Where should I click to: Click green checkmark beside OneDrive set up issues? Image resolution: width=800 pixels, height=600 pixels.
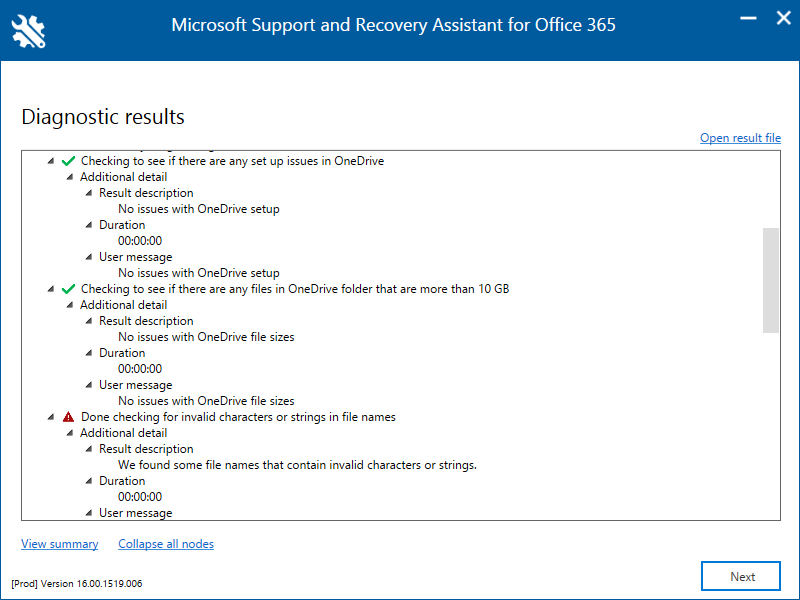[x=68, y=161]
